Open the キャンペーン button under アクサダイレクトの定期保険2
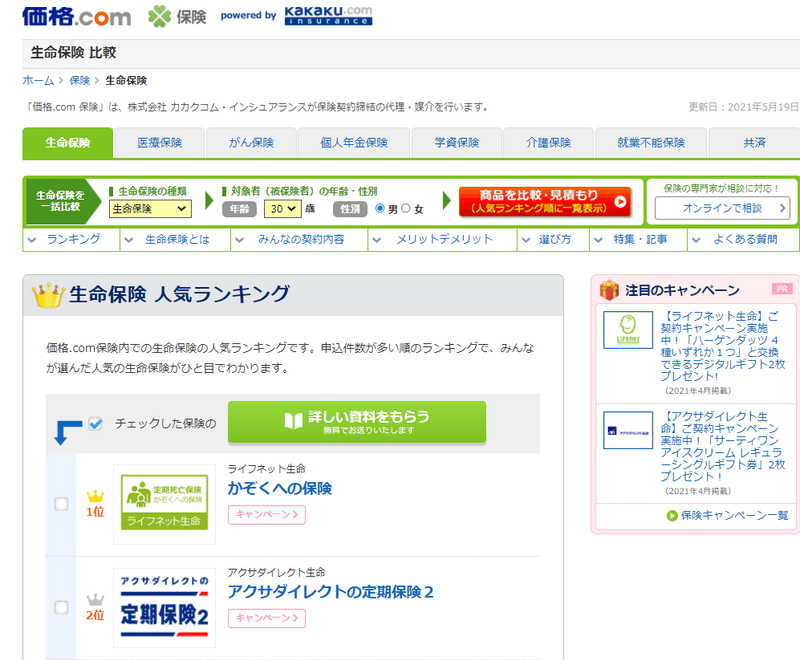This screenshot has width=800, height=660. [x=267, y=618]
